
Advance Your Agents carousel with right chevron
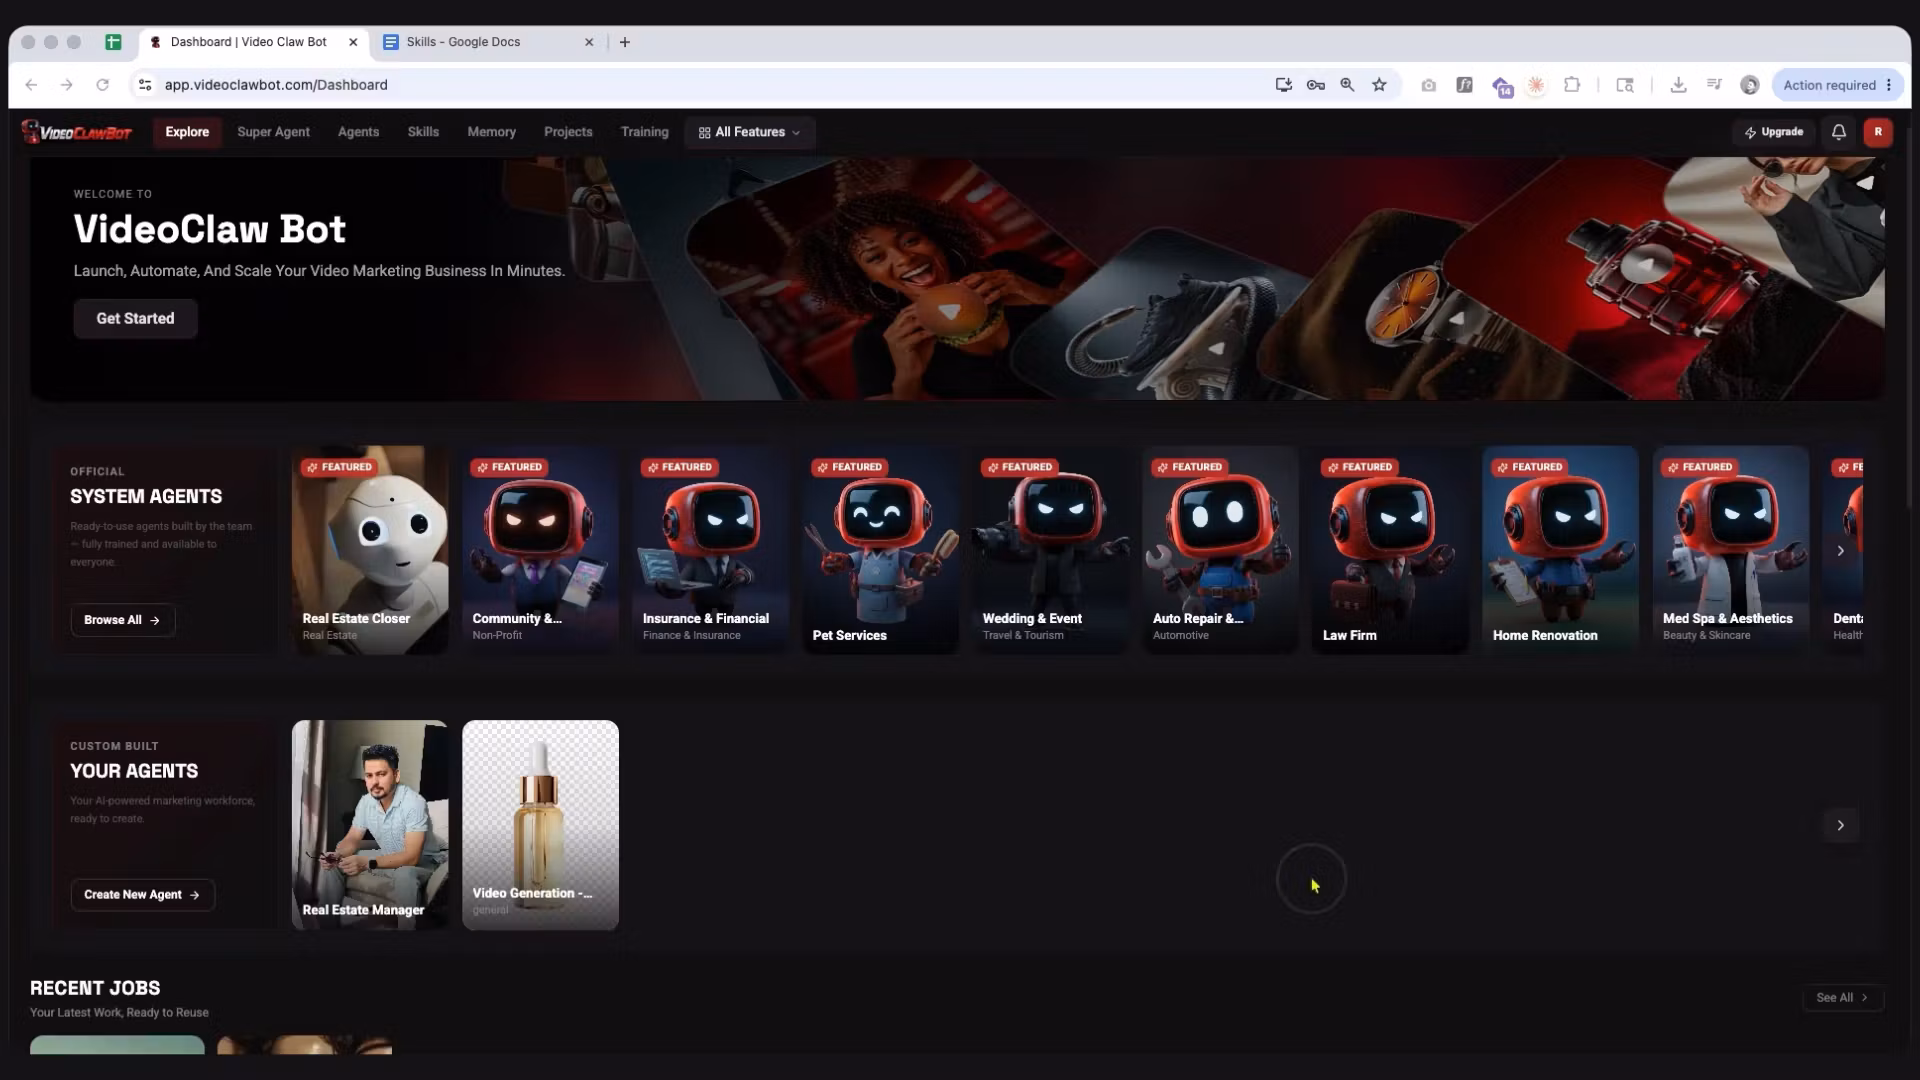[1840, 825]
